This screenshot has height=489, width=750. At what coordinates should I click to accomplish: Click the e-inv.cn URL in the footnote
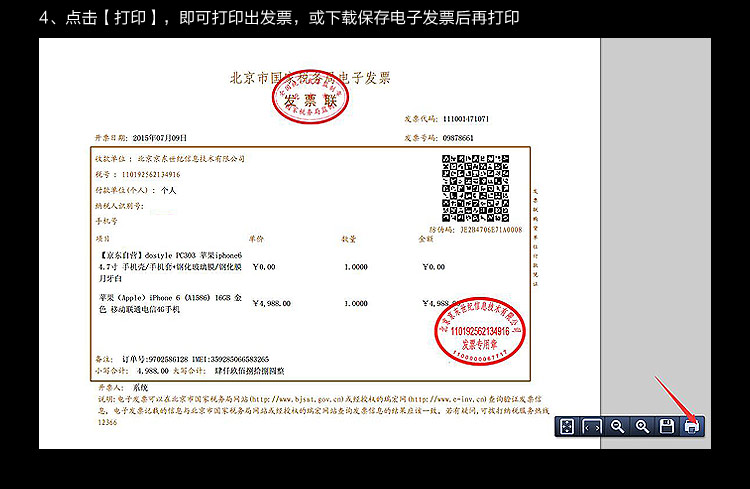coord(448,399)
